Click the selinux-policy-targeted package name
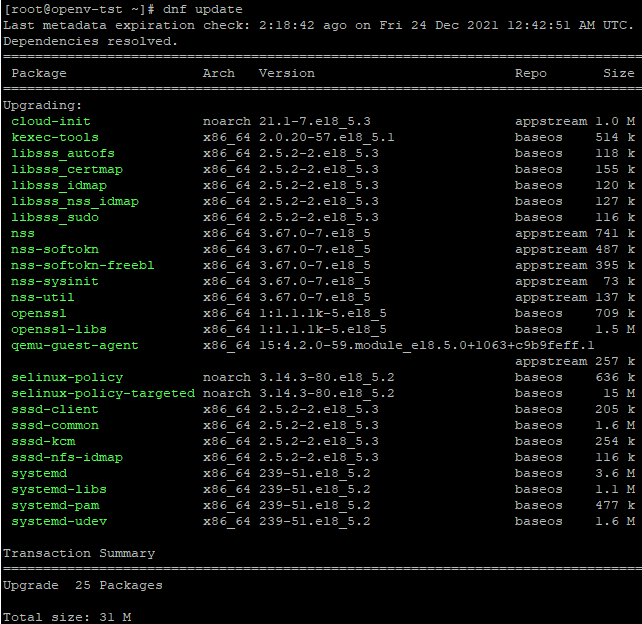 (x=103, y=393)
